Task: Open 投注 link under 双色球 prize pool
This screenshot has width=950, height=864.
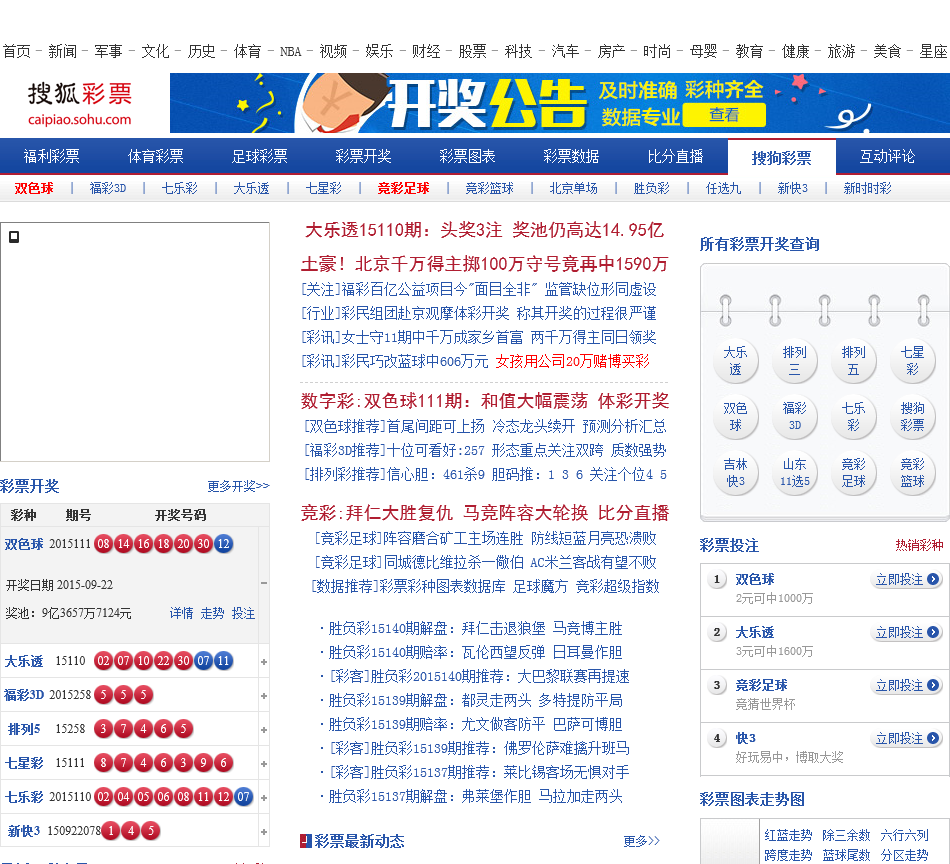Action: click(243, 613)
